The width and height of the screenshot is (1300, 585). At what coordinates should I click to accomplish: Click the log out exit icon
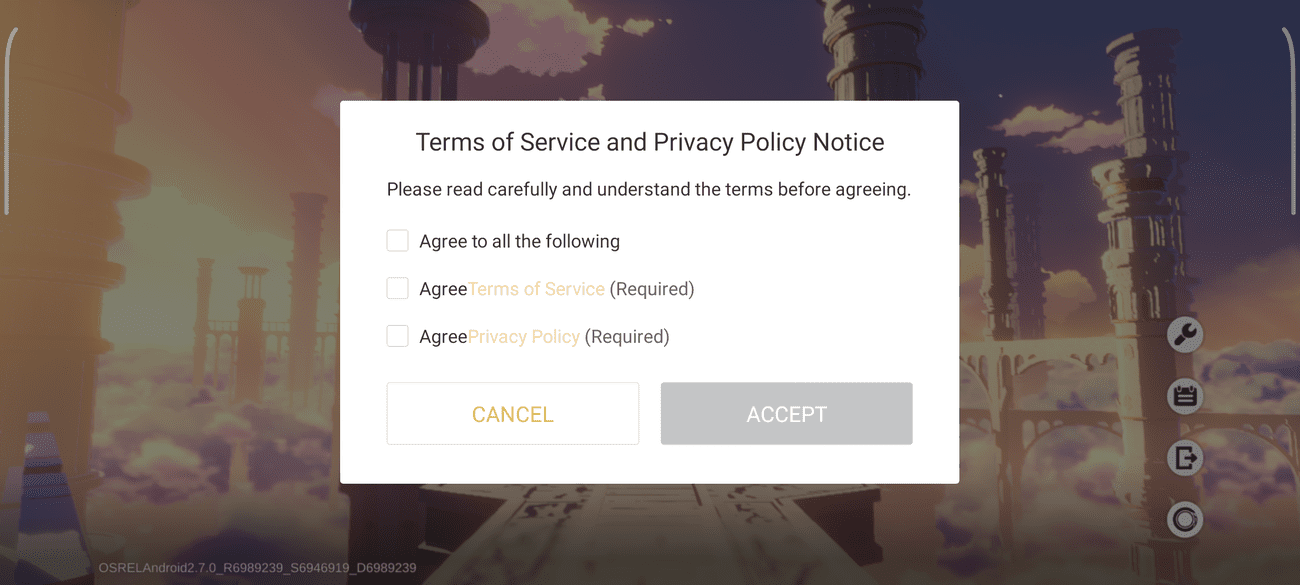1185,459
